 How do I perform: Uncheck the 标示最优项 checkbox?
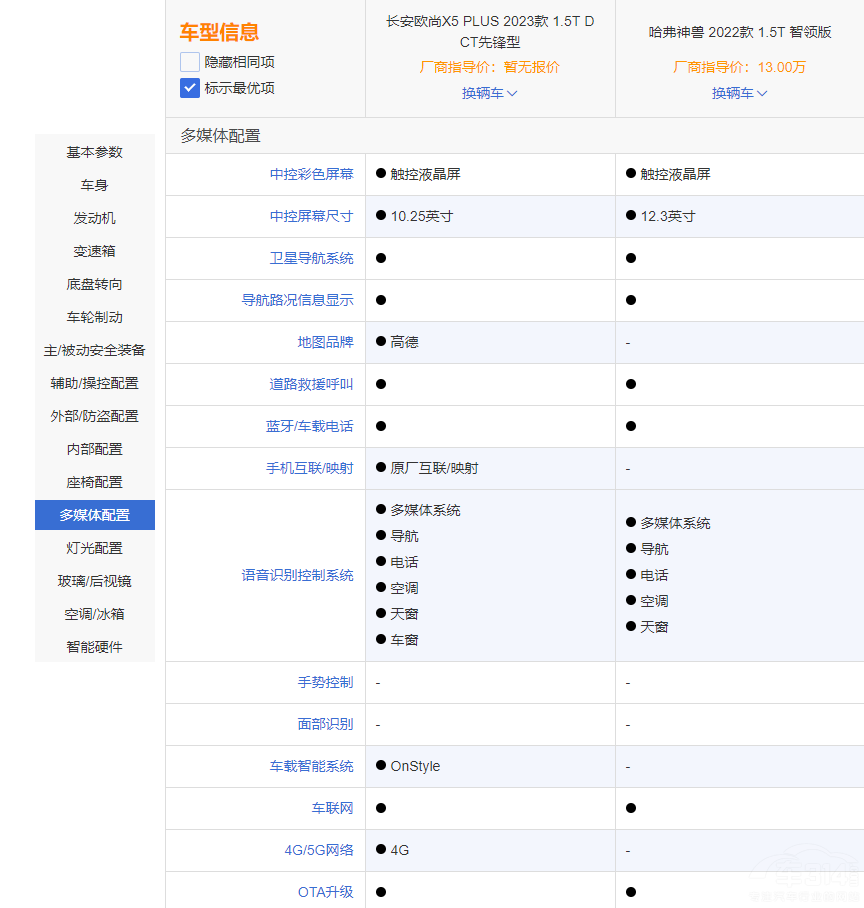(x=190, y=88)
